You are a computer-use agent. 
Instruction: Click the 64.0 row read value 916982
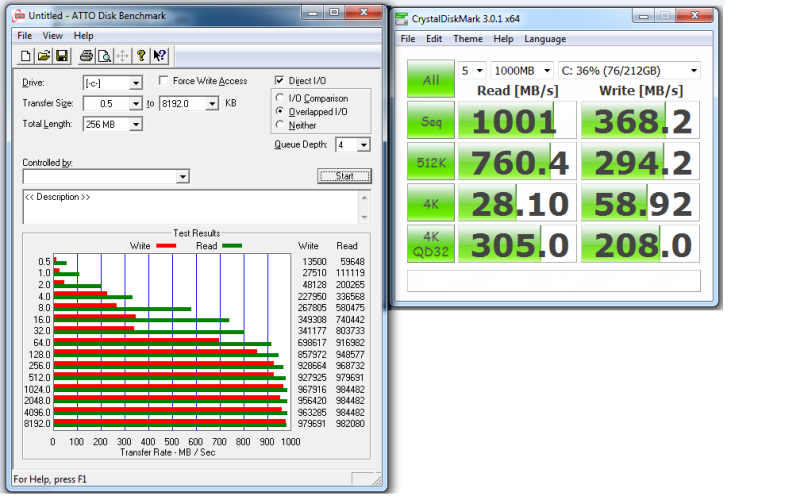pyautogui.click(x=350, y=343)
